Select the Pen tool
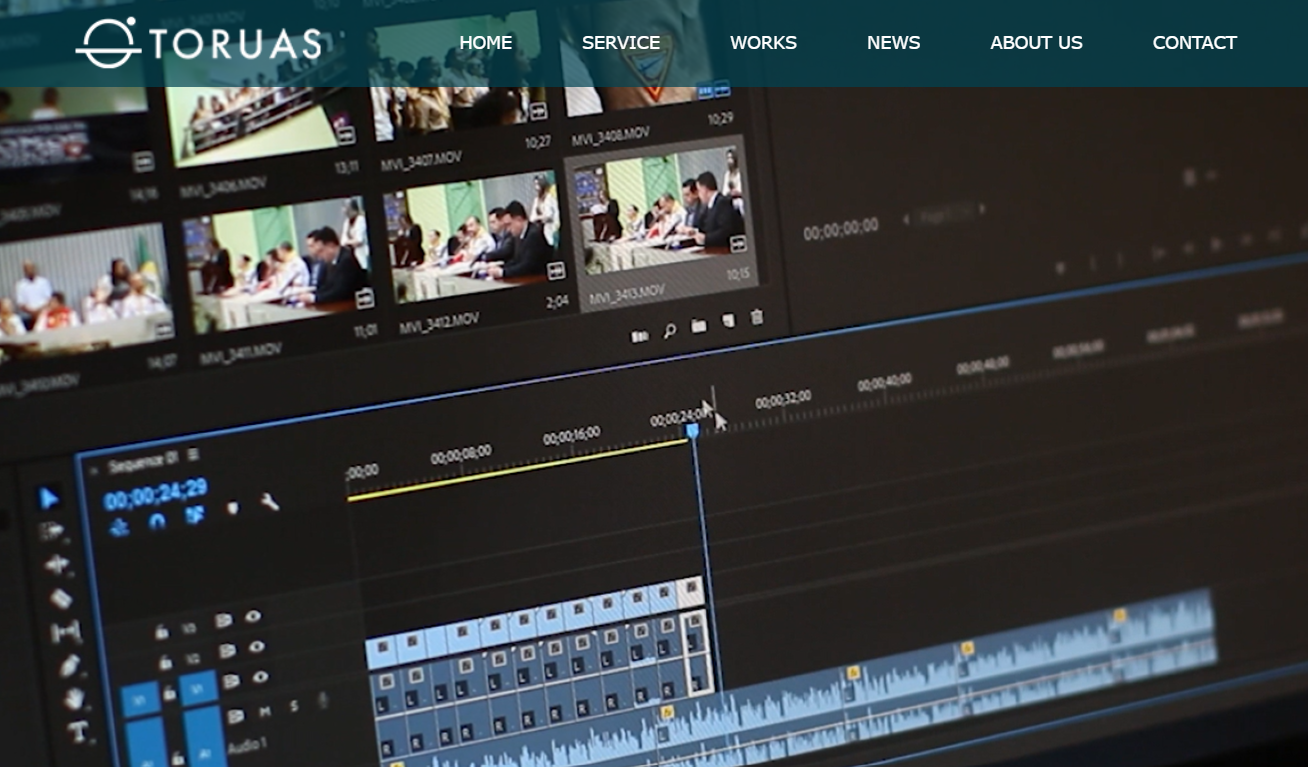Image resolution: width=1308 pixels, height=767 pixels. [69, 665]
